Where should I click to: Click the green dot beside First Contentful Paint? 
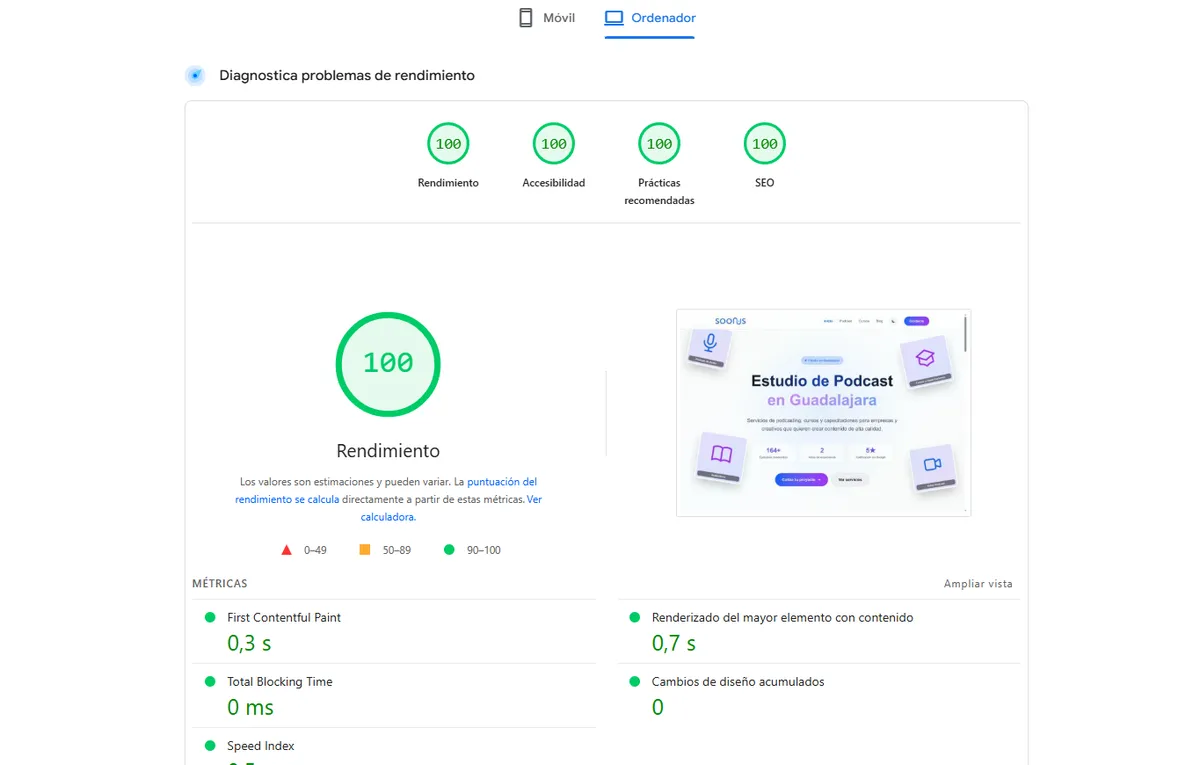(208, 618)
